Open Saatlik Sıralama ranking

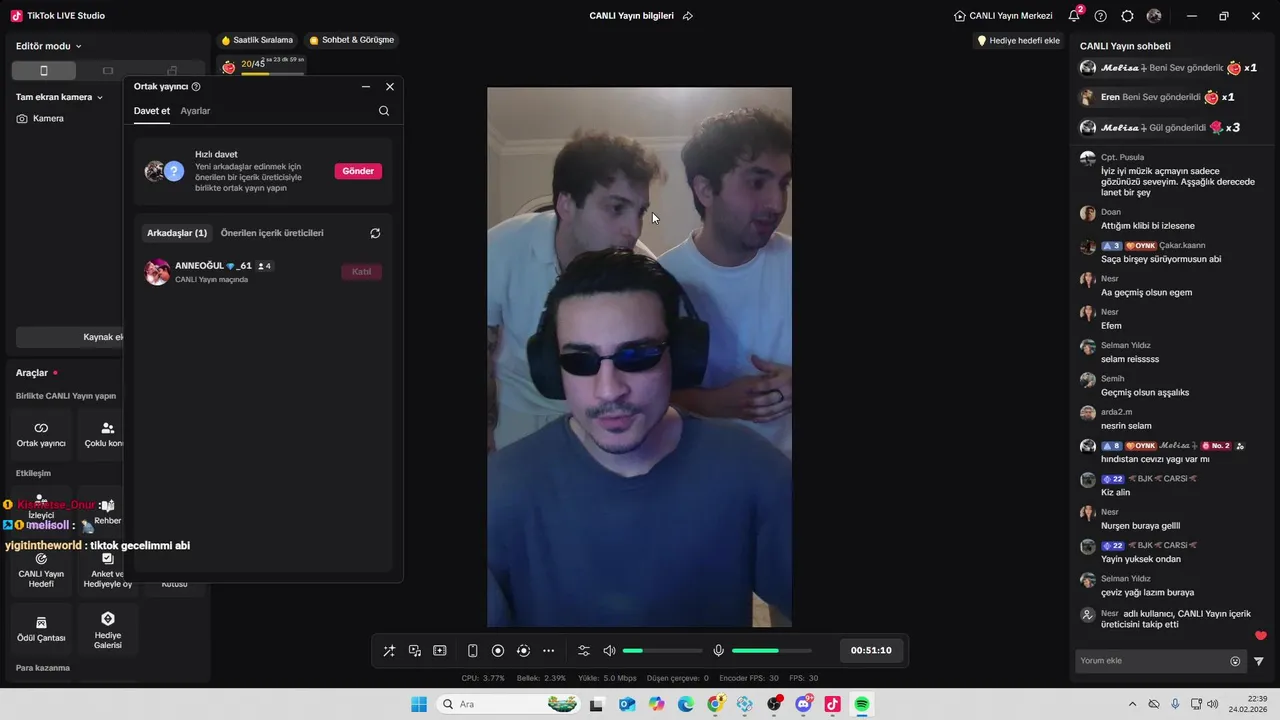[257, 40]
